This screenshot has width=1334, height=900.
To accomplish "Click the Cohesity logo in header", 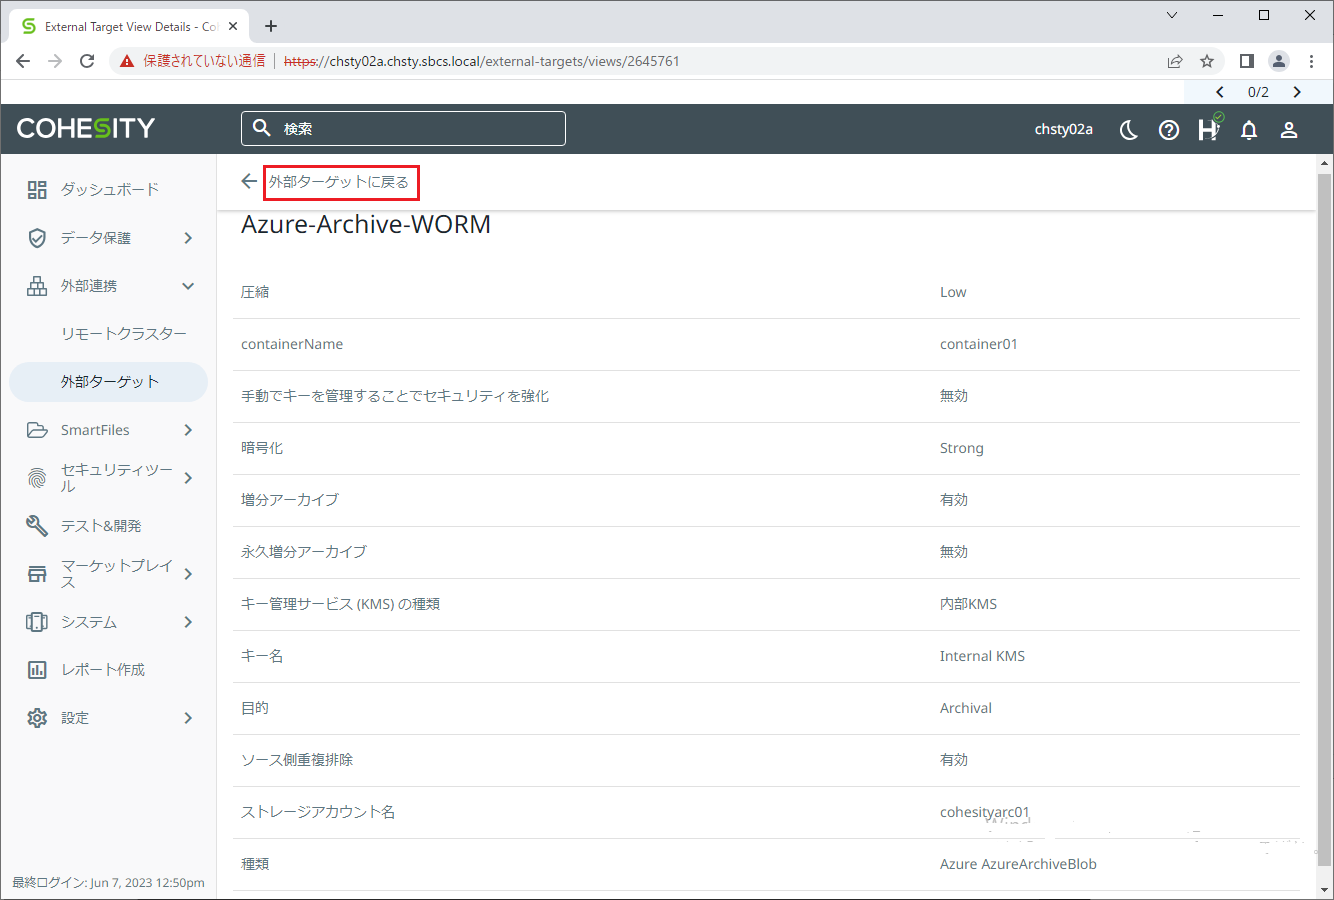I will [86, 128].
